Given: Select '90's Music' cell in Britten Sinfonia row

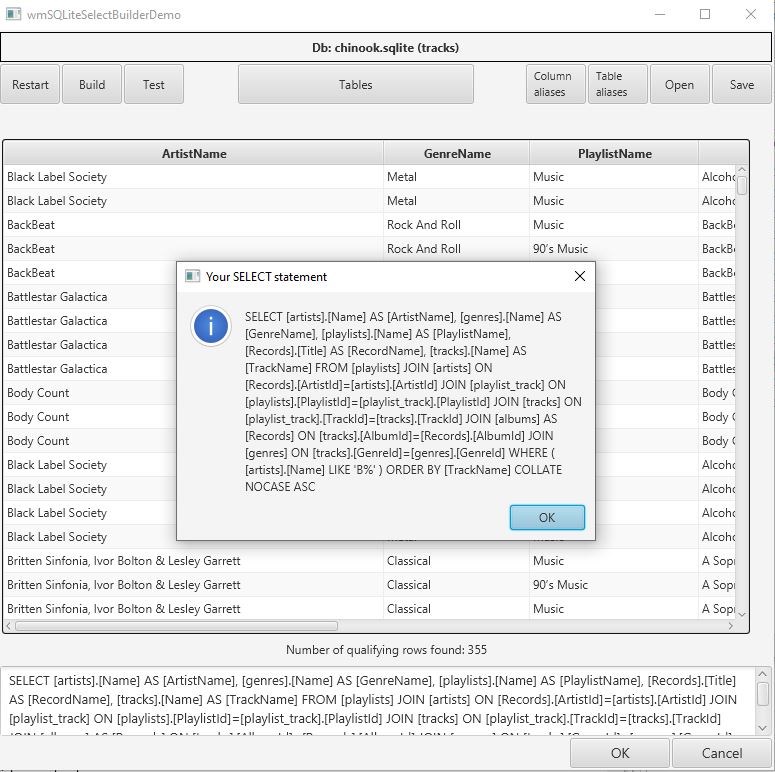Looking at the screenshot, I should point(614,585).
